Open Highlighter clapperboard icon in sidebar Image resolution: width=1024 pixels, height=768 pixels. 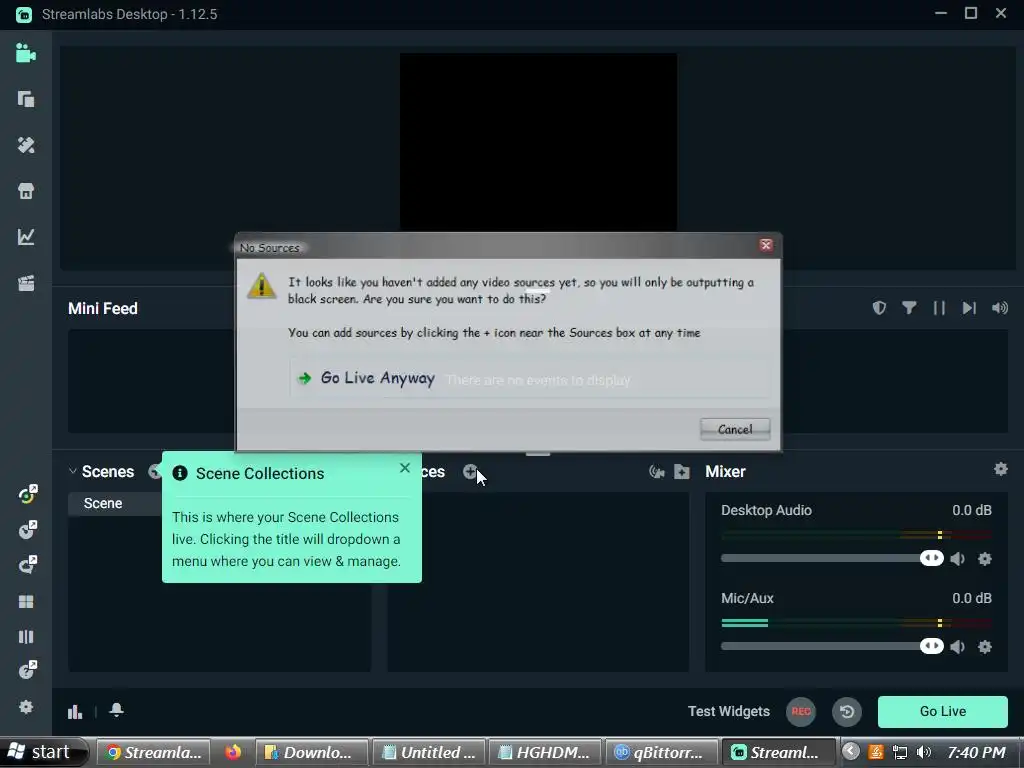pos(25,283)
